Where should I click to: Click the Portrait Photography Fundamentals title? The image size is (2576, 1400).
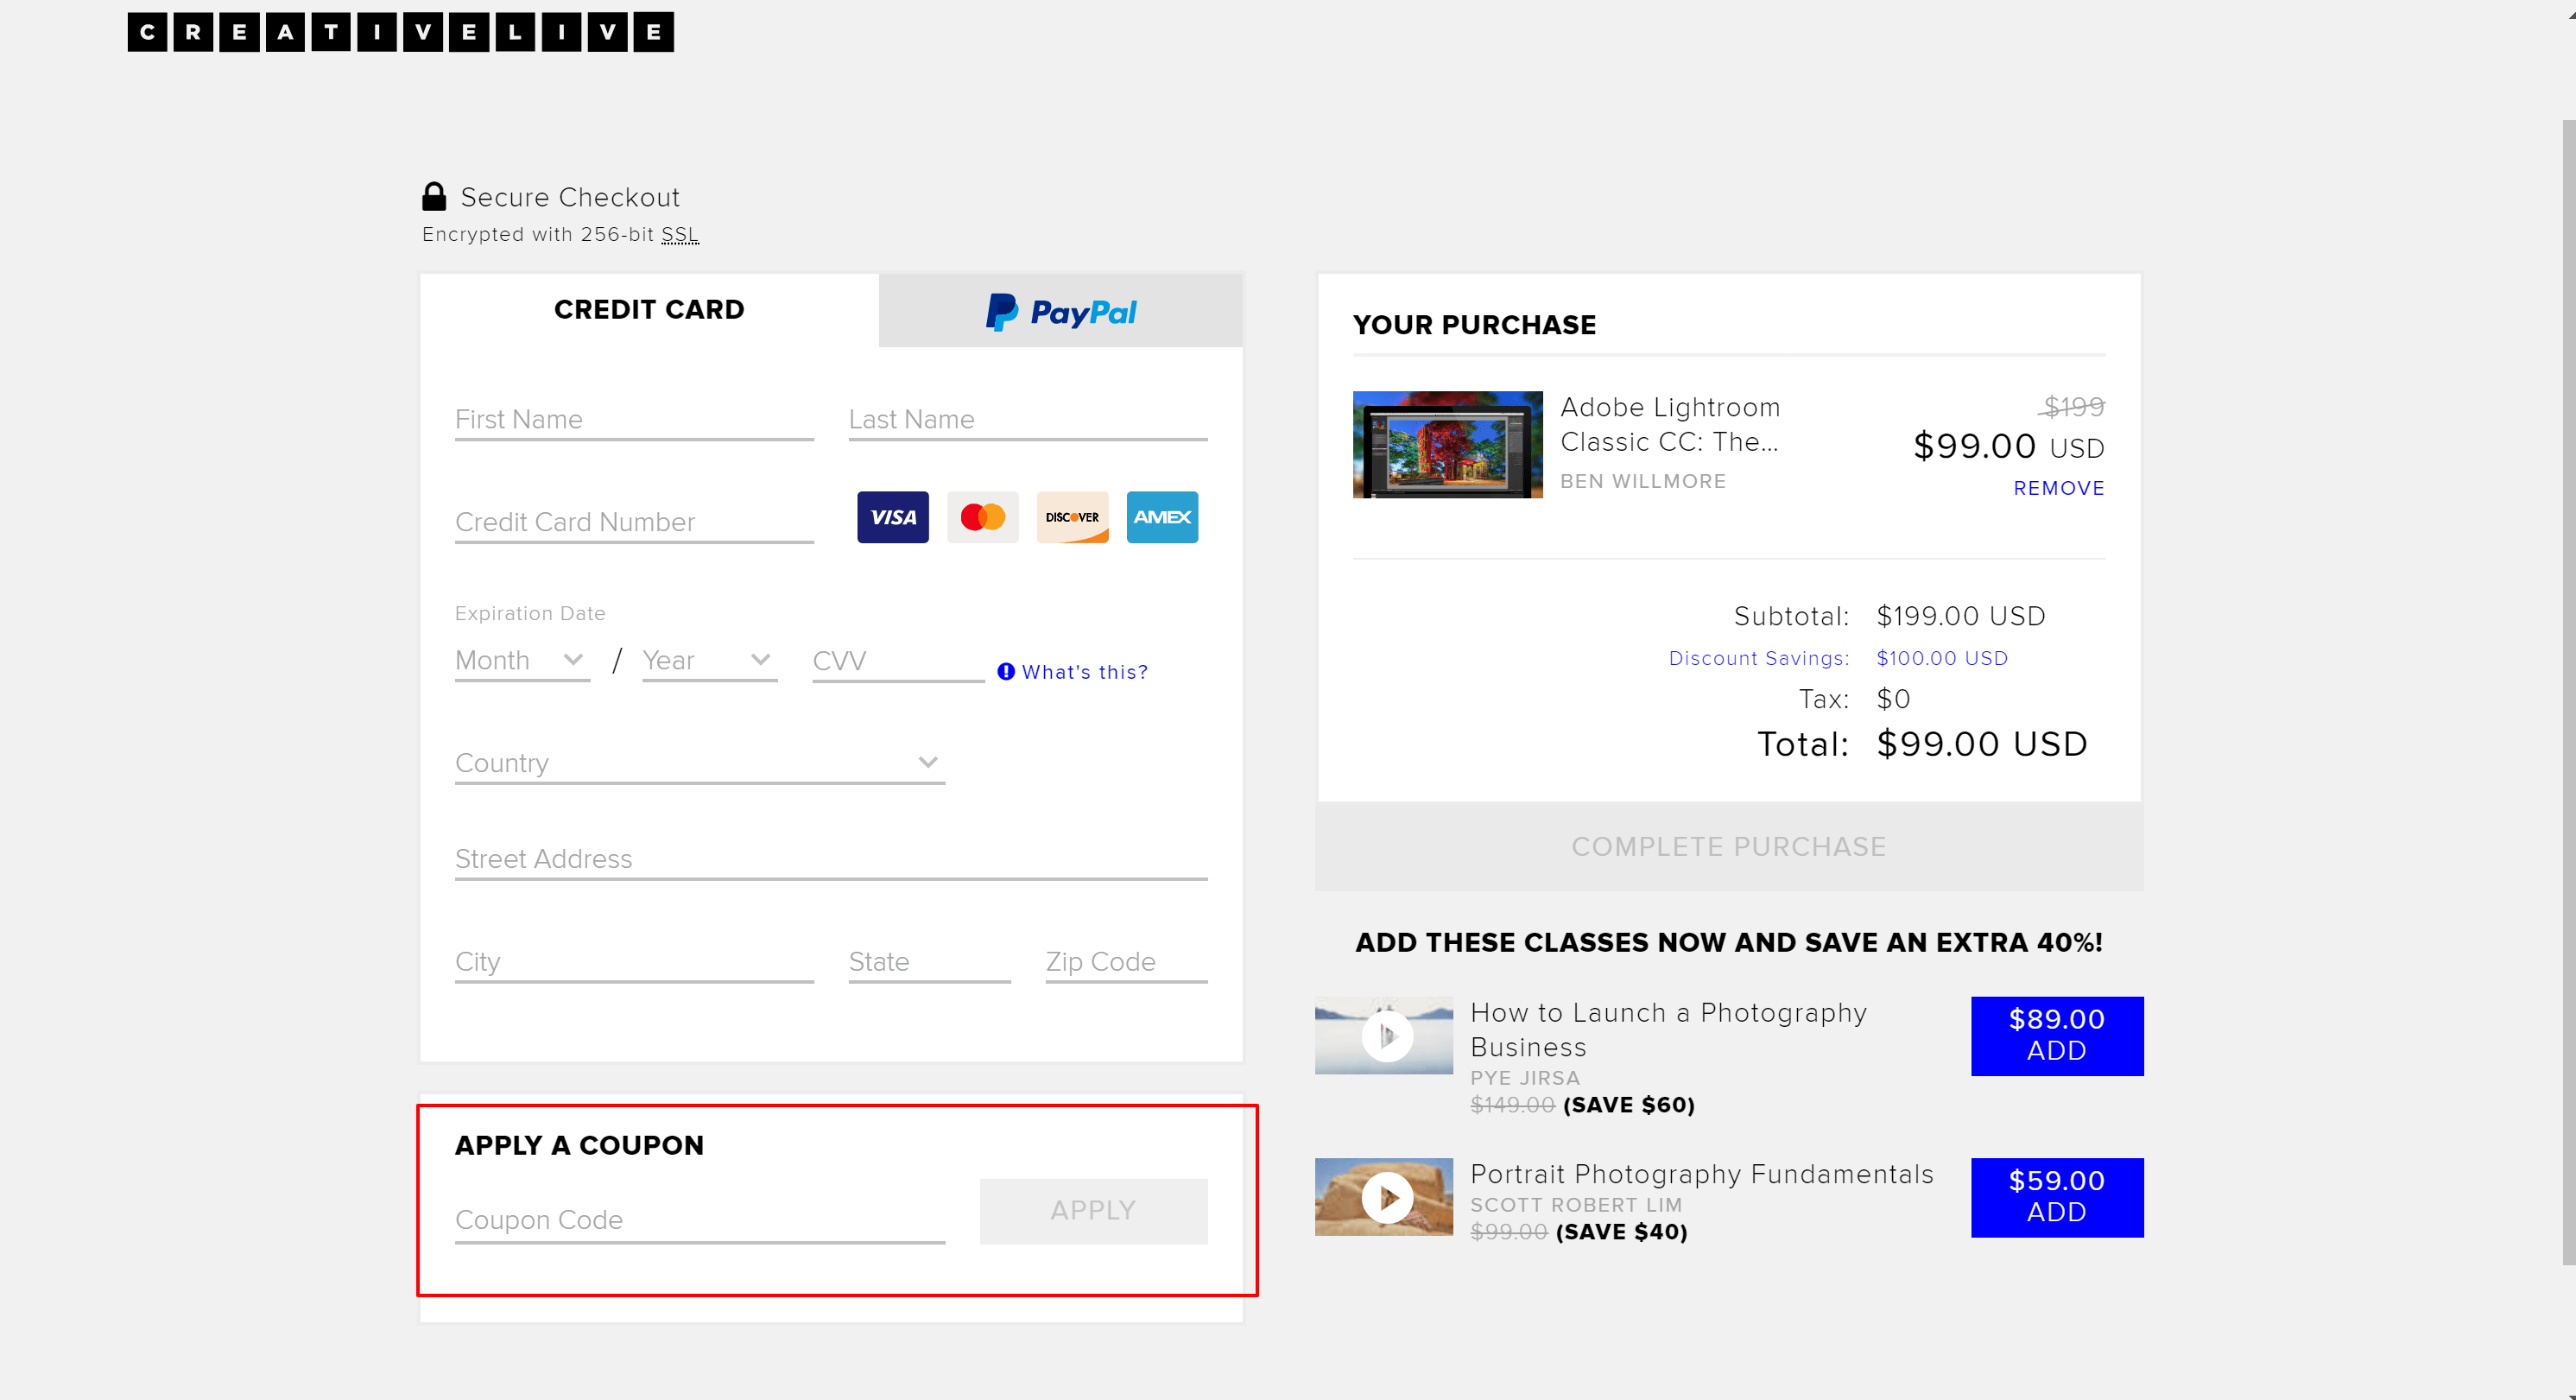coord(1702,1174)
